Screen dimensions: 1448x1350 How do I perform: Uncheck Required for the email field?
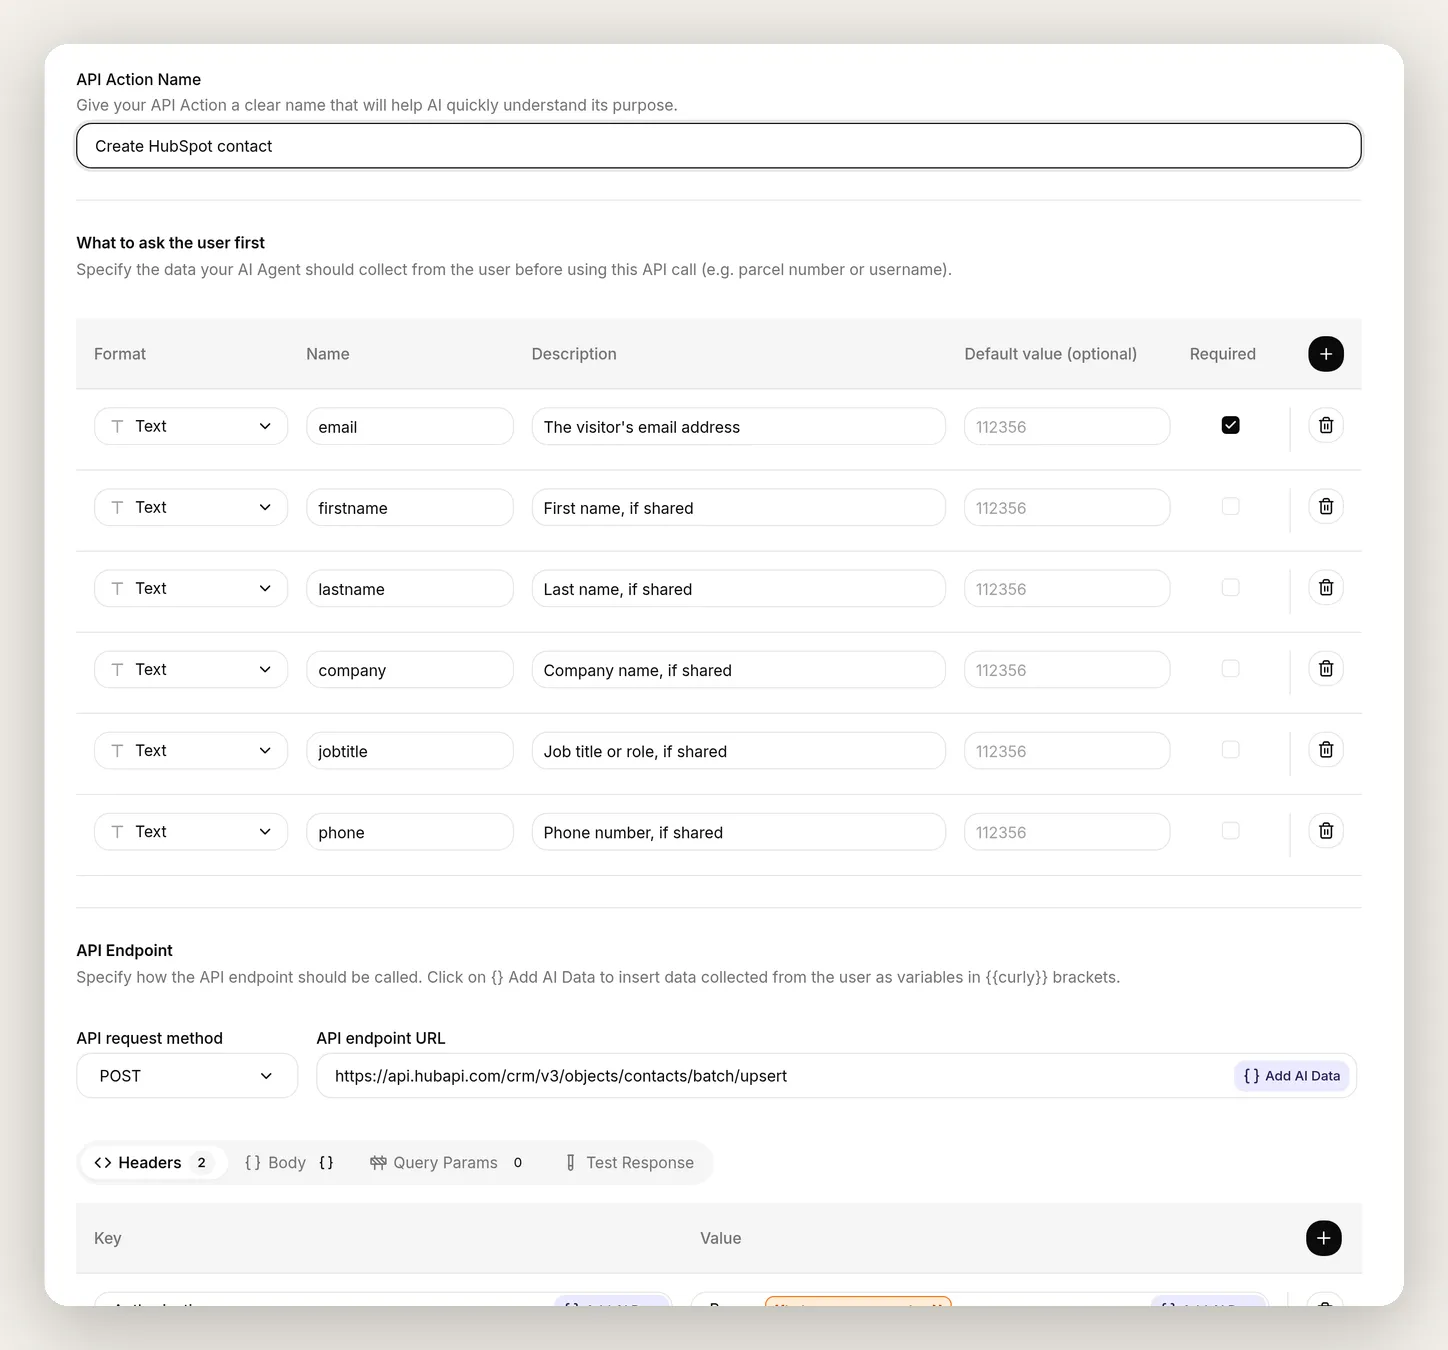point(1230,425)
